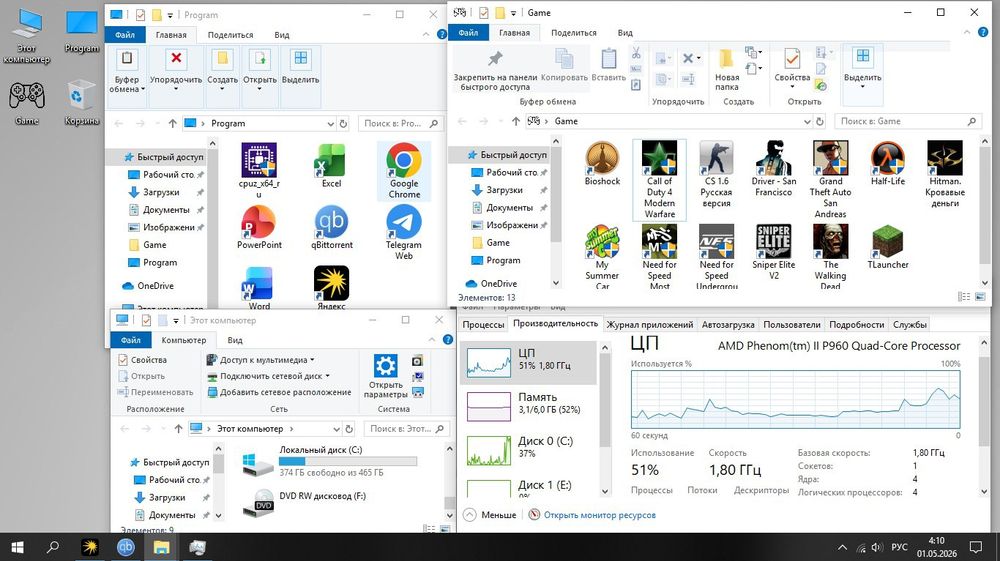Switch to Автозагрузка tab
Screen dimensions: 1000x561
click(x=728, y=324)
